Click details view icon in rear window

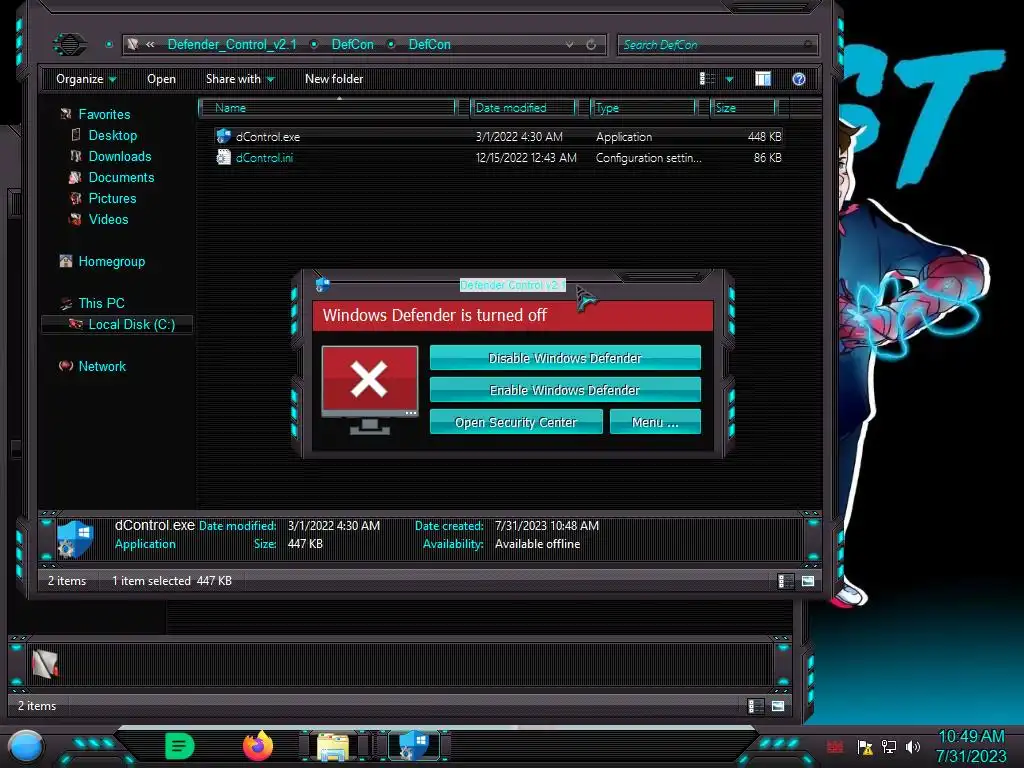[x=756, y=706]
